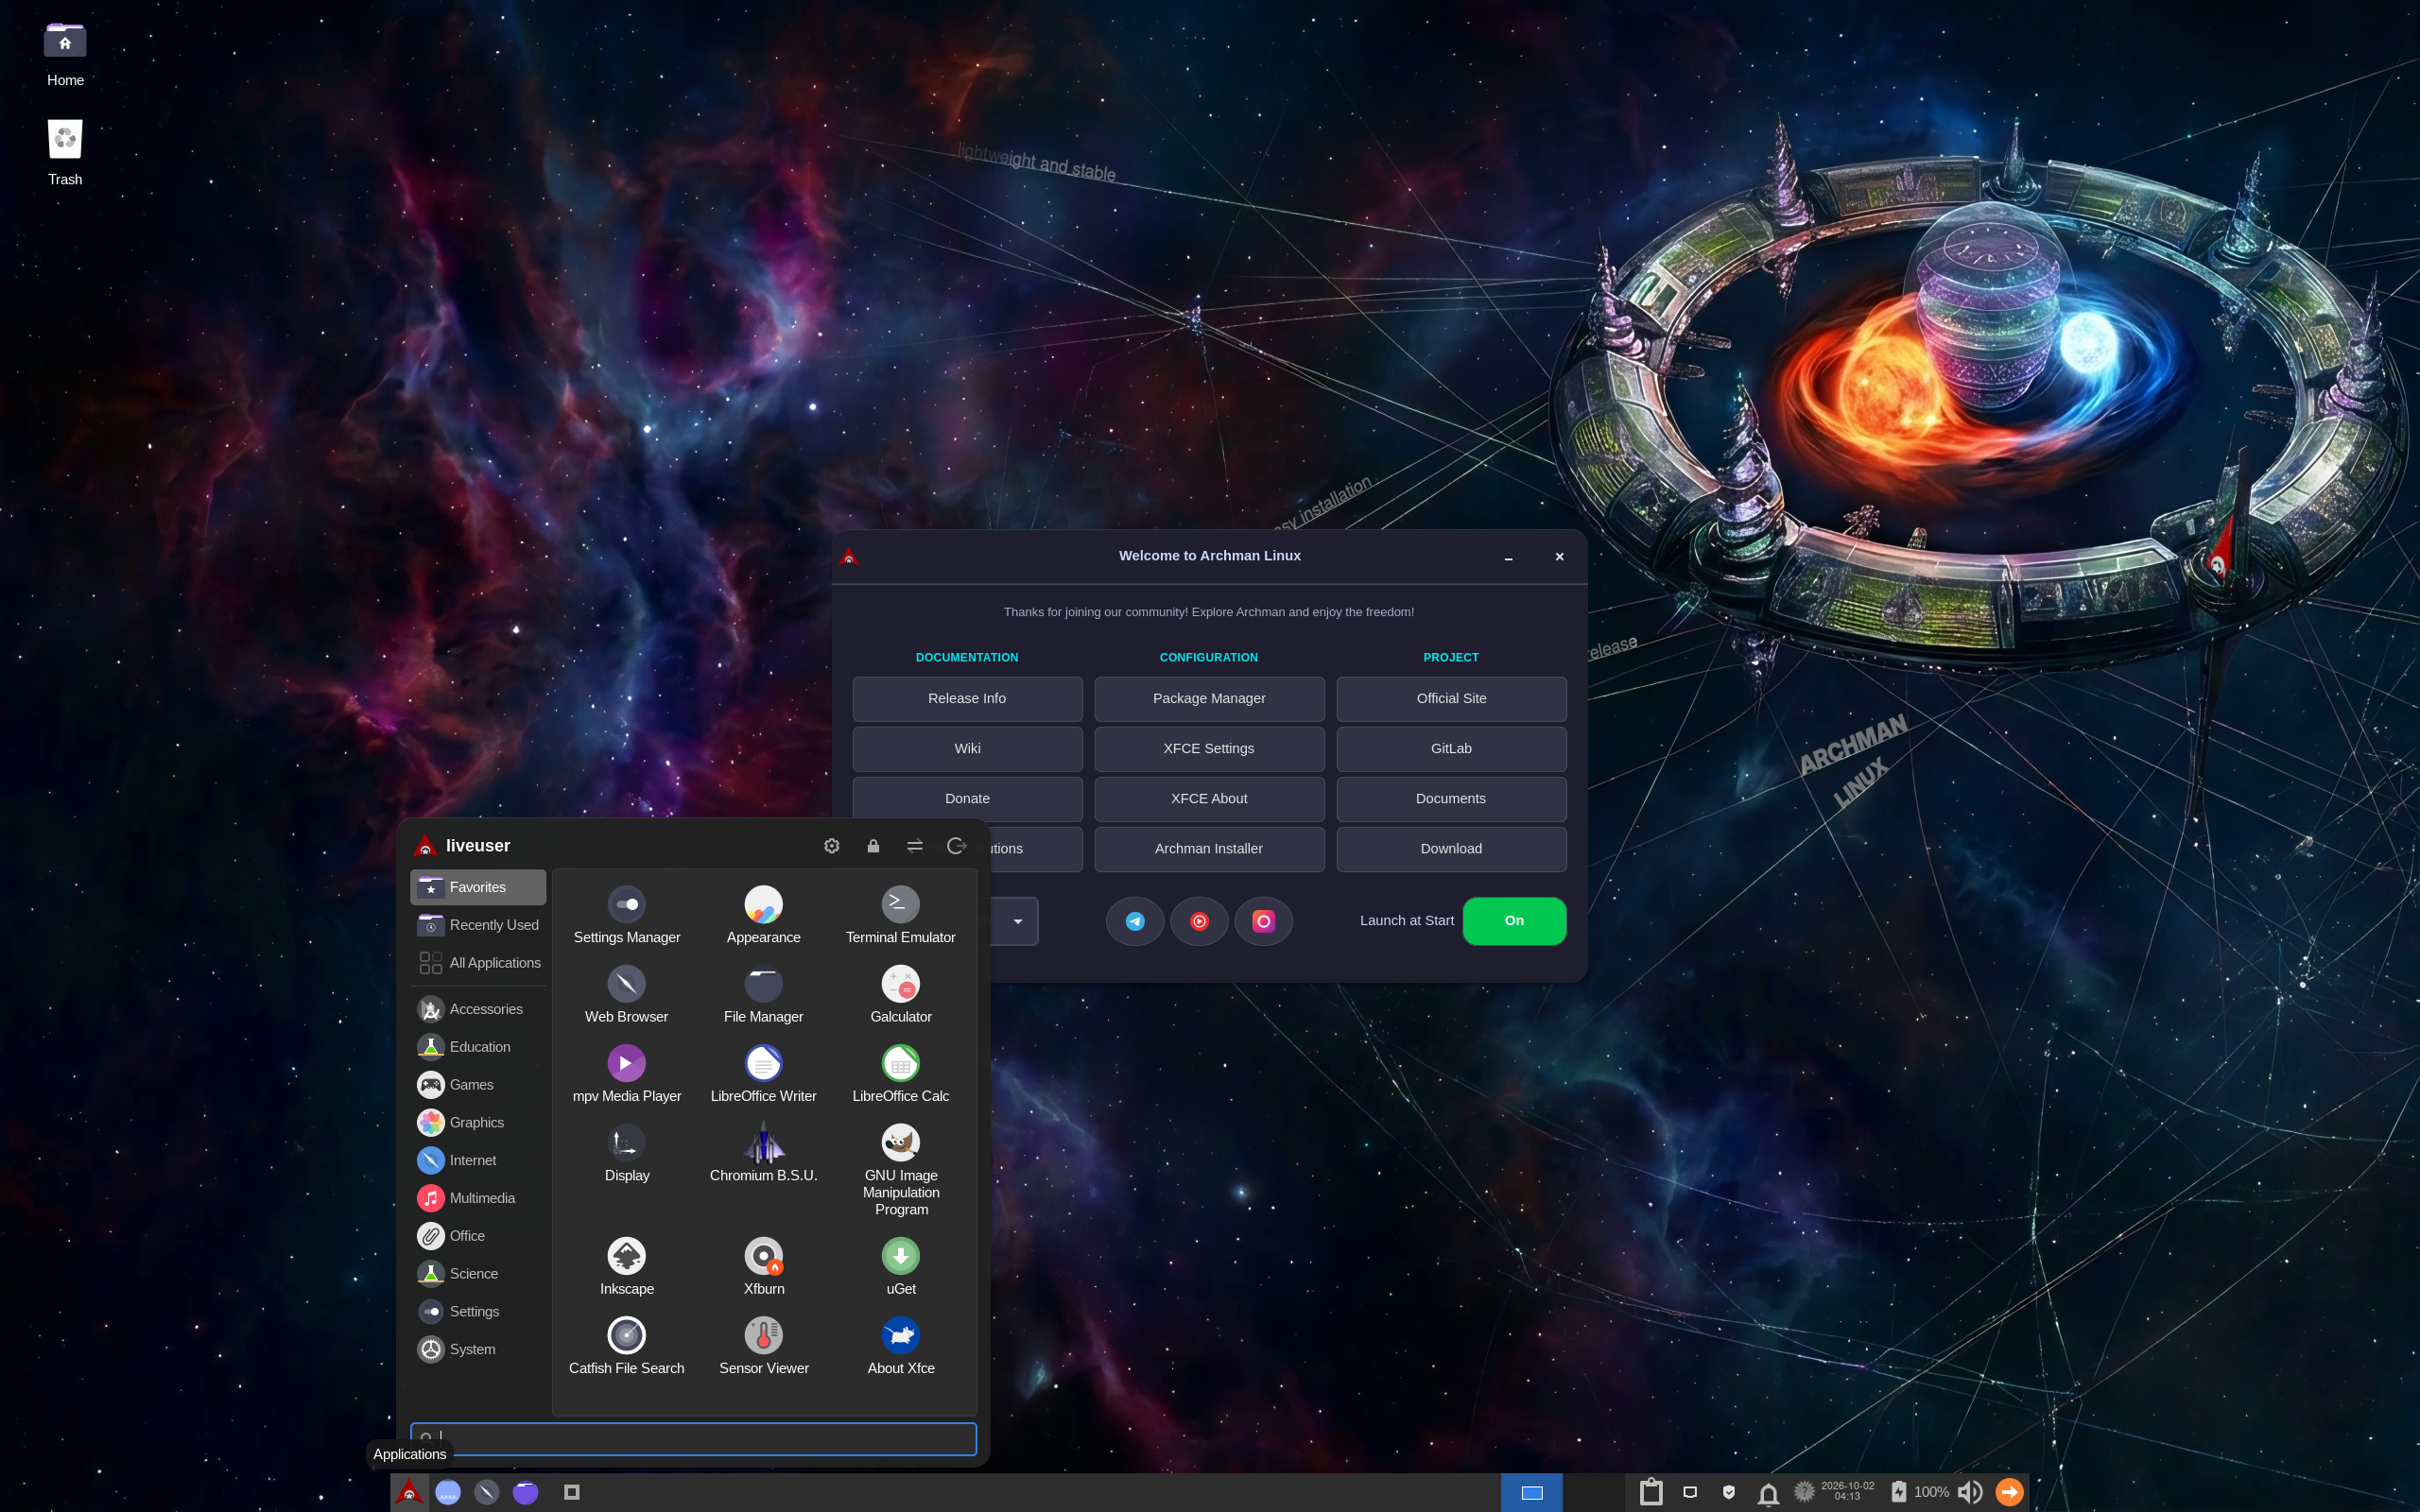Launch Galculator

[x=900, y=995]
